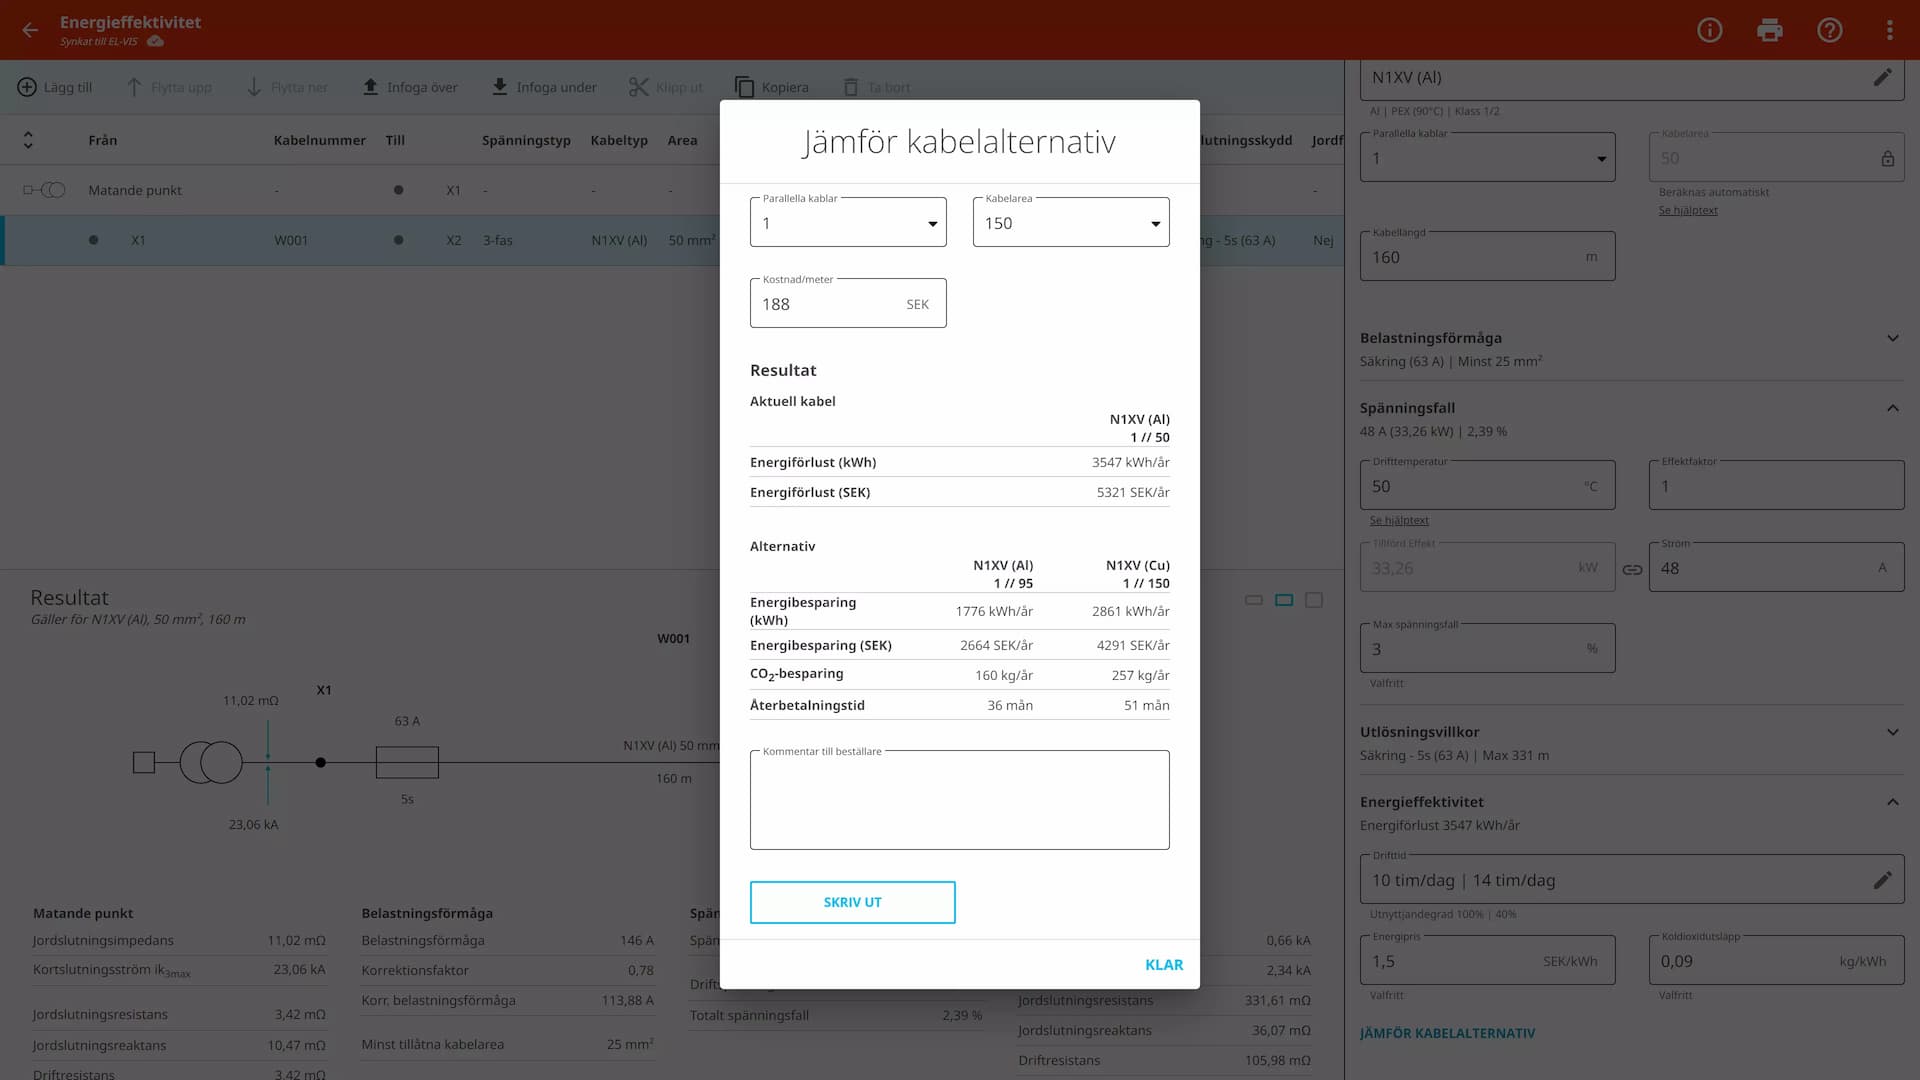Click Energiförlust (SEK) value 5321 SEK/år
The width and height of the screenshot is (1920, 1080).
coord(1133,492)
